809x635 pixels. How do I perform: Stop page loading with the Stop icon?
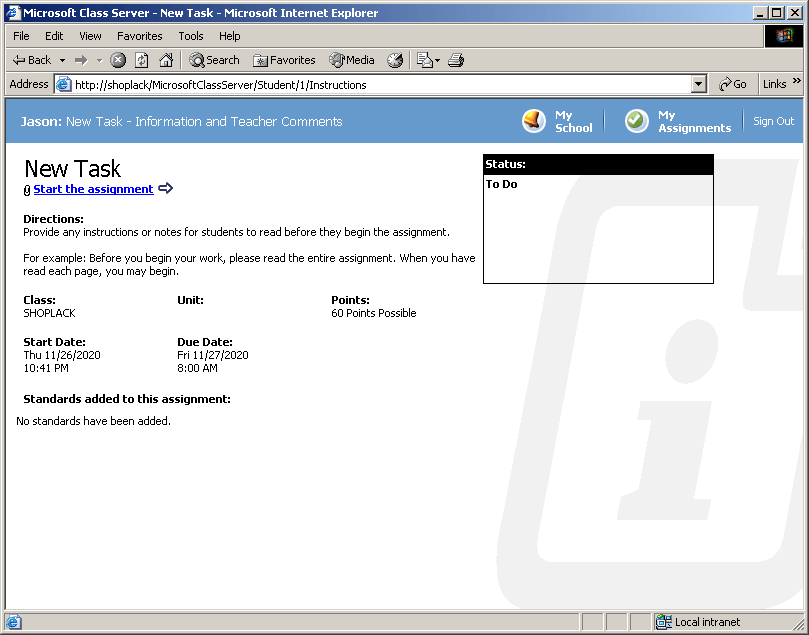[x=118, y=60]
